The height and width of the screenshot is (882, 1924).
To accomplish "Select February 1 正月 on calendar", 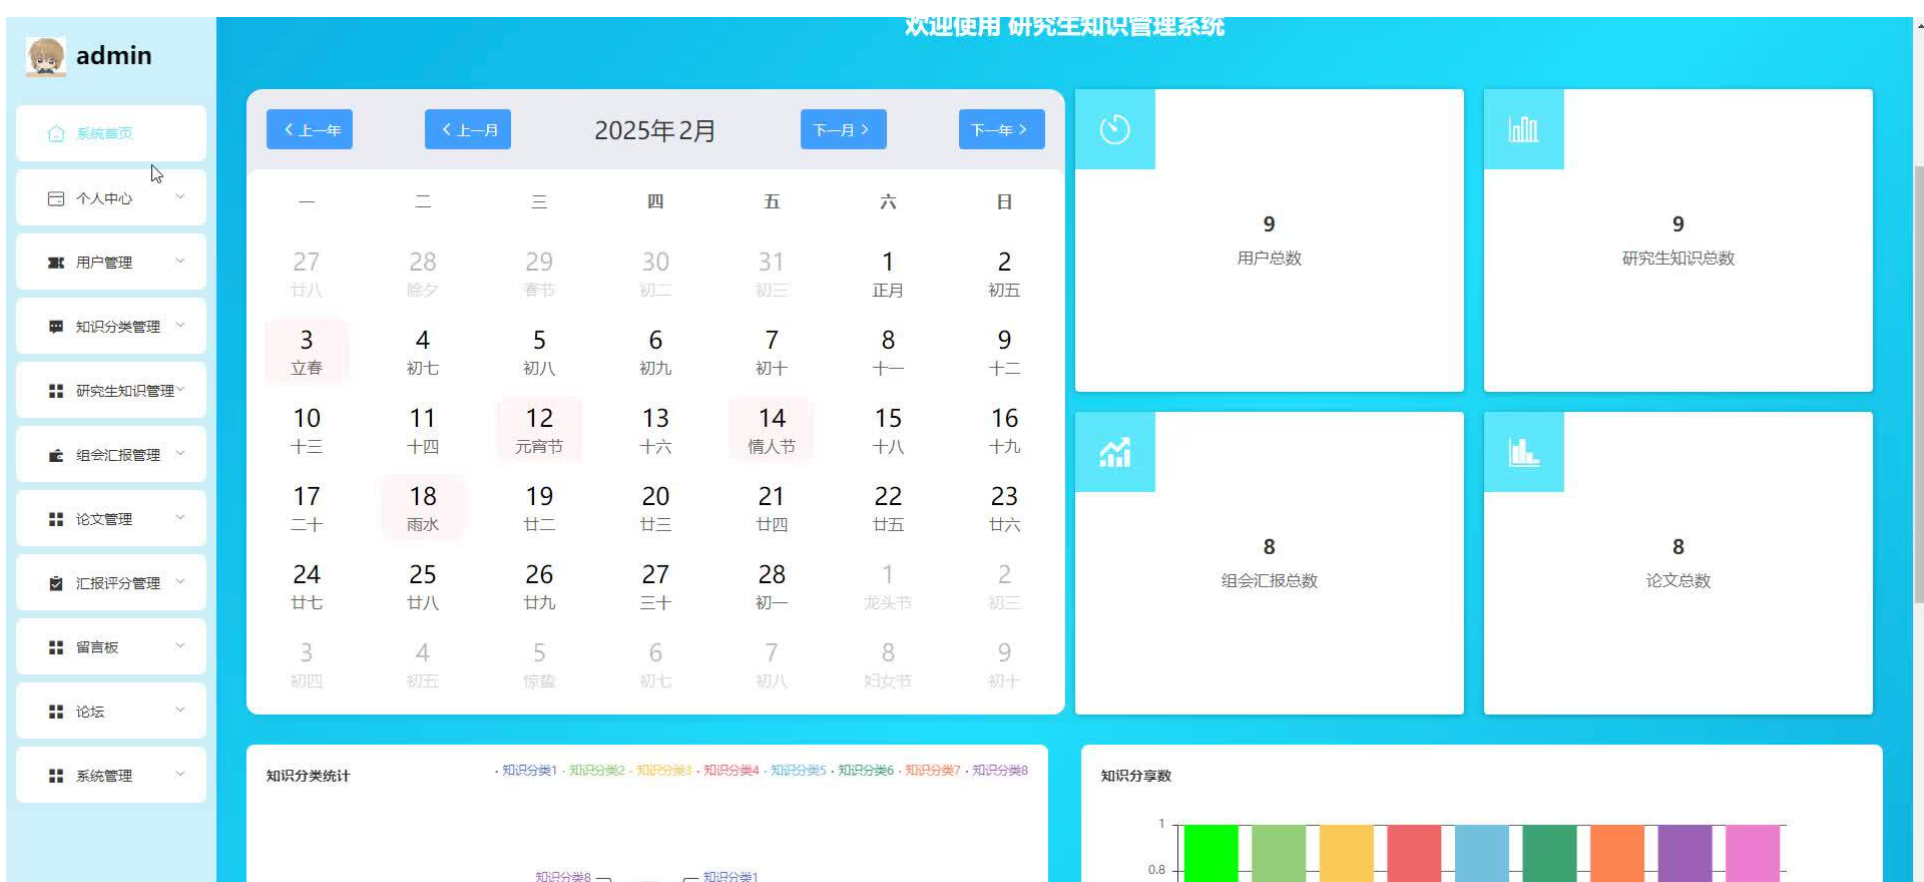I will point(888,274).
